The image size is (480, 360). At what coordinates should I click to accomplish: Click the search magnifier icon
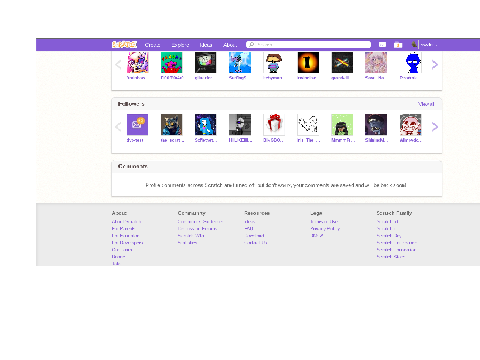click(x=252, y=44)
